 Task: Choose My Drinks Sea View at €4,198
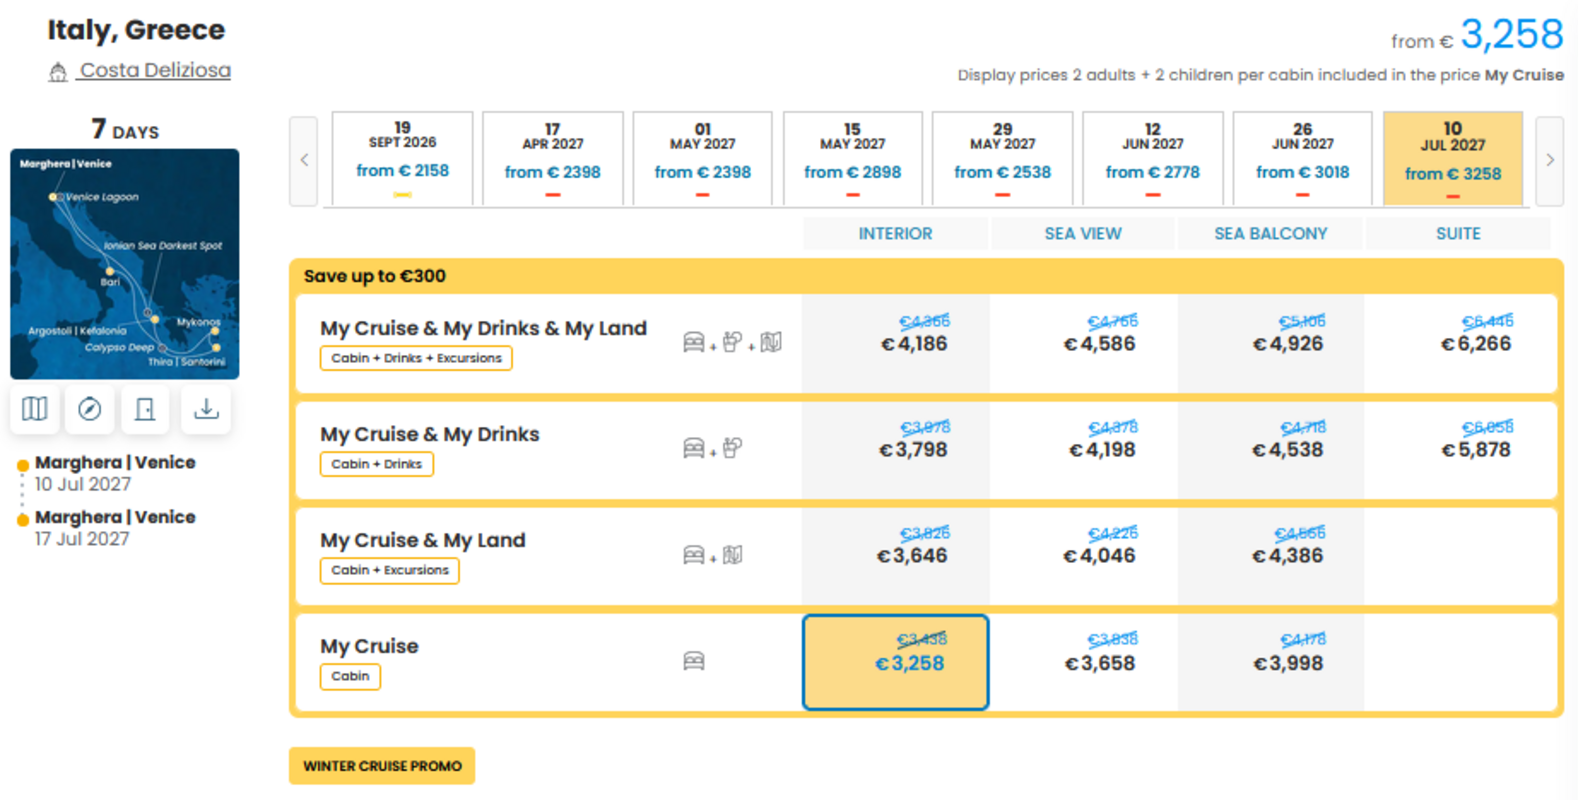point(1084,449)
